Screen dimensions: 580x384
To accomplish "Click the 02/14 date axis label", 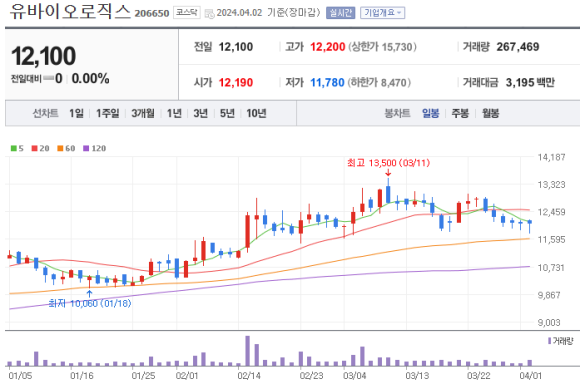I will click(x=249, y=376).
